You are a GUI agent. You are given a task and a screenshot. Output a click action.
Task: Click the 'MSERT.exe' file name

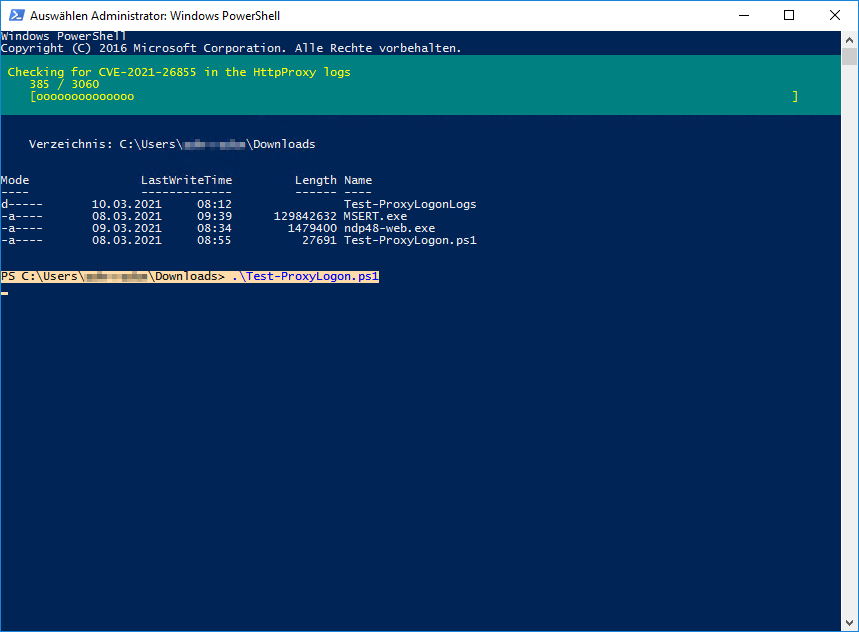[375, 216]
